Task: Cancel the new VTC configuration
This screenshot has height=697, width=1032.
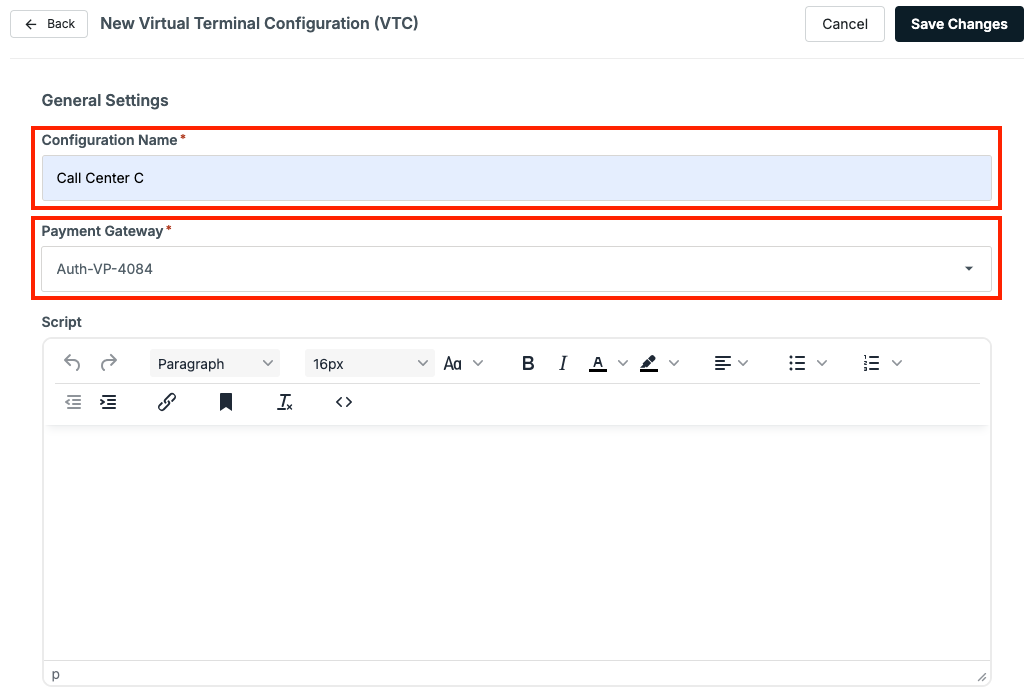Action: [x=844, y=23]
